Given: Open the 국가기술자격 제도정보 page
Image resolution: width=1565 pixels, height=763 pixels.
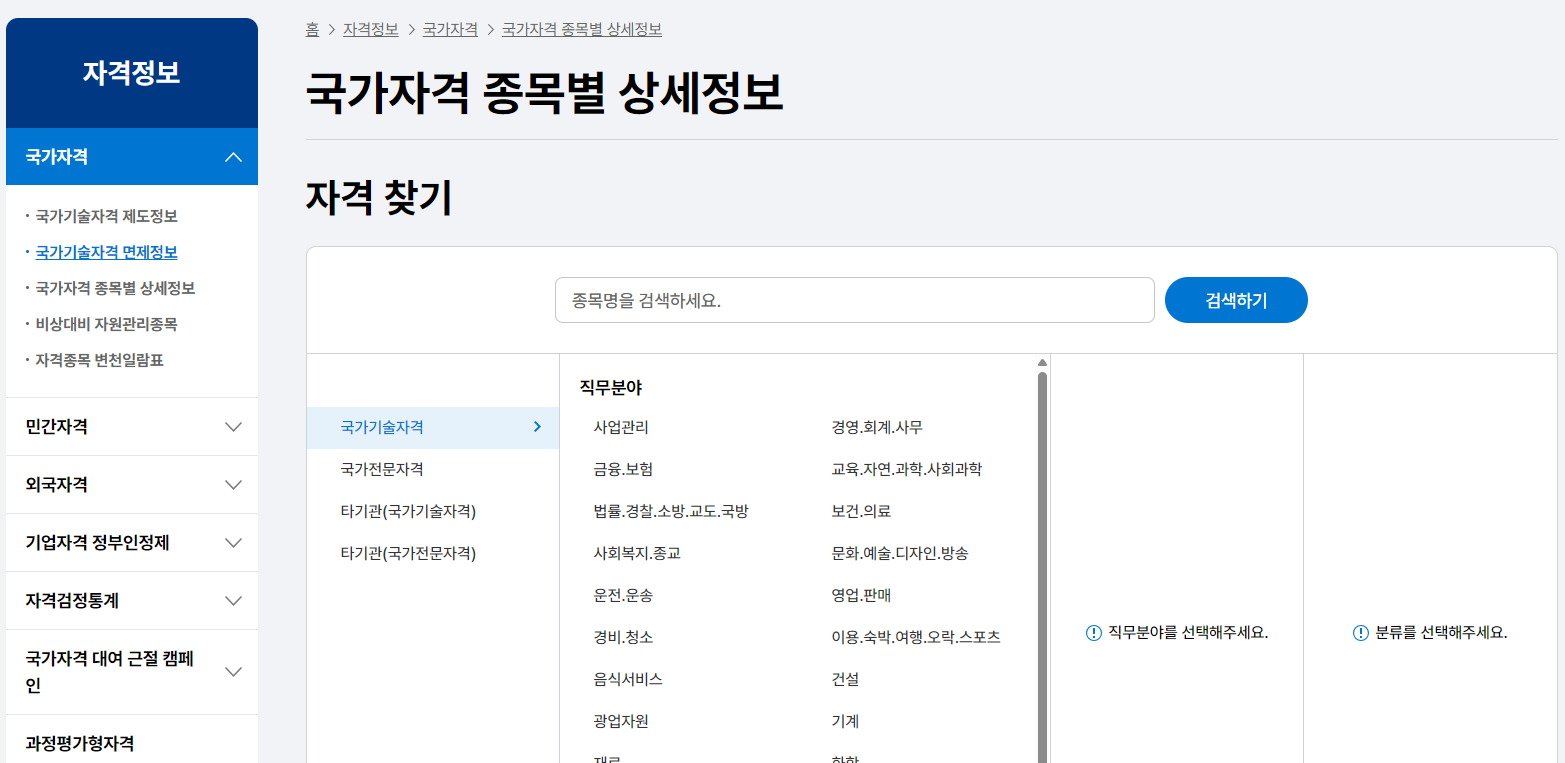Looking at the screenshot, I should pyautogui.click(x=106, y=215).
